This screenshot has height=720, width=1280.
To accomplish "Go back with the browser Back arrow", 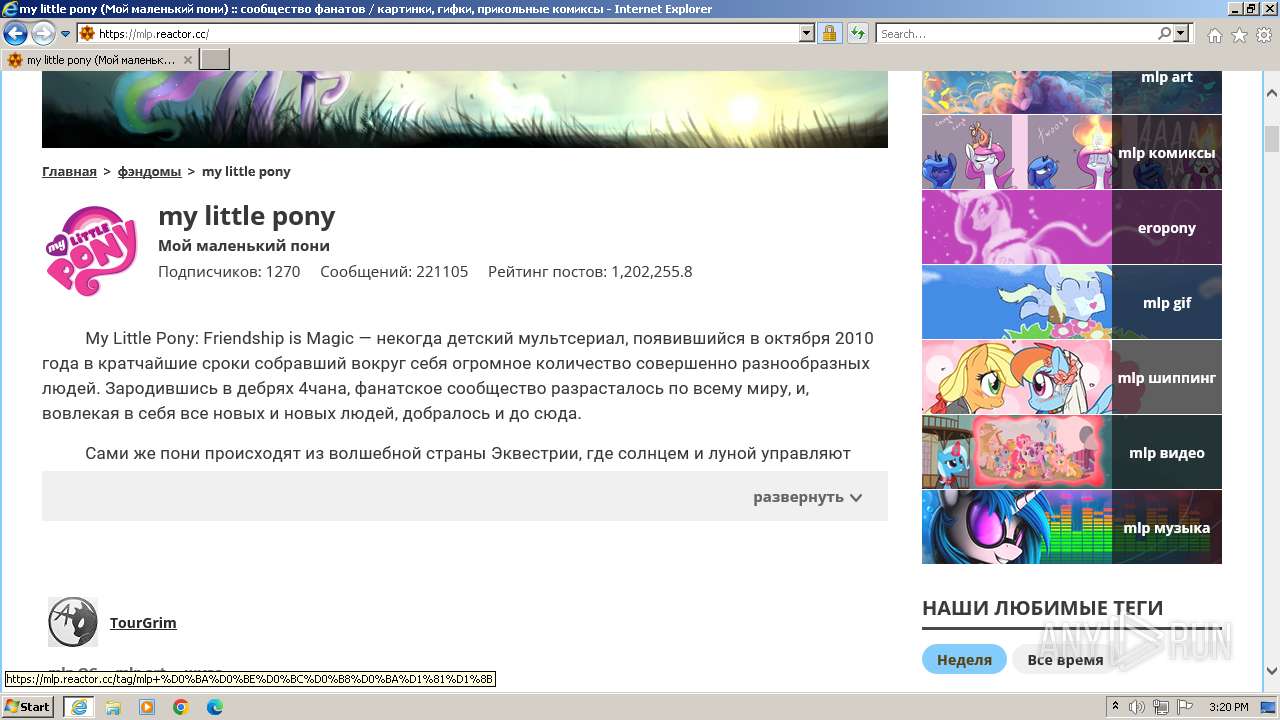I will (15, 33).
